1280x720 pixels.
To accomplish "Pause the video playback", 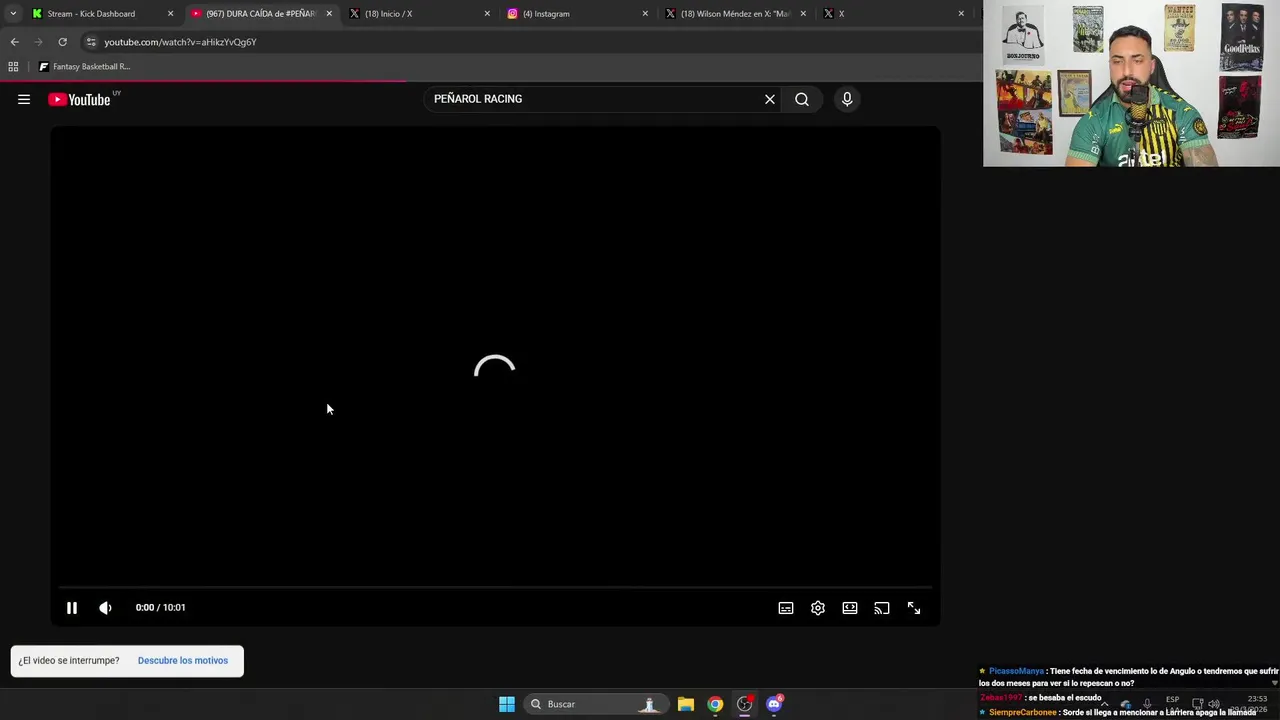I will tap(72, 607).
